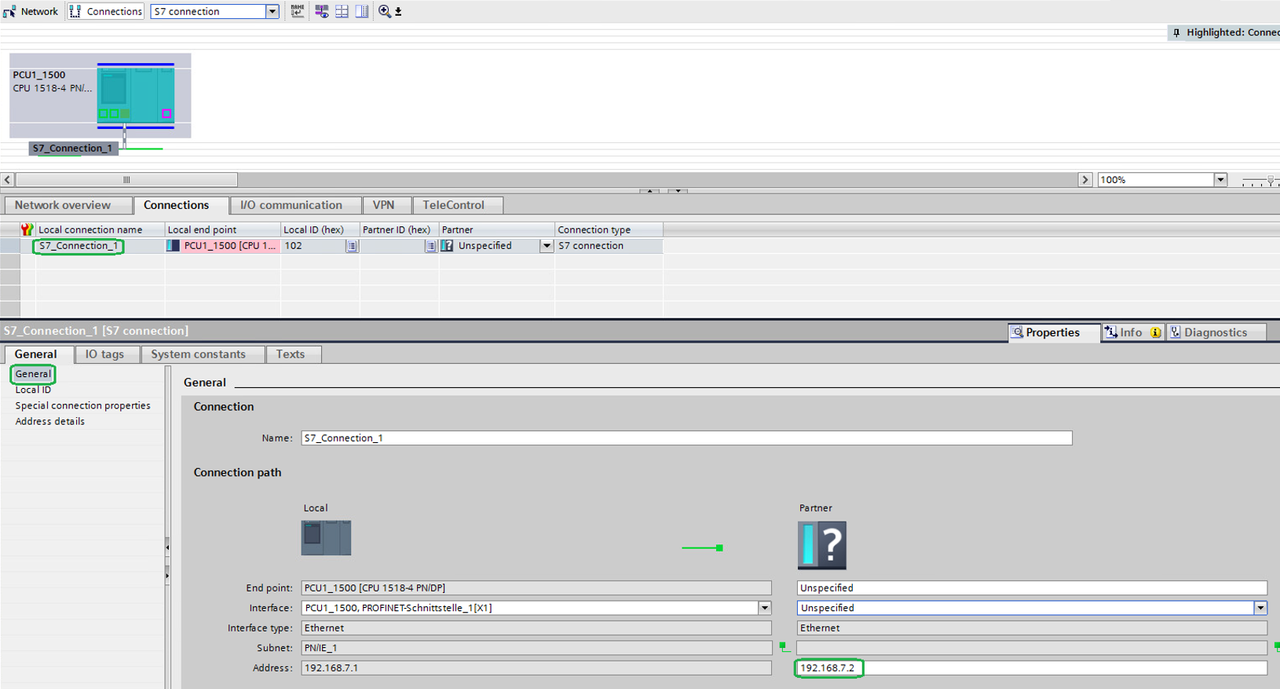Image resolution: width=1280 pixels, height=689 pixels.
Task: Activate the Connections mode button
Action: [x=106, y=11]
